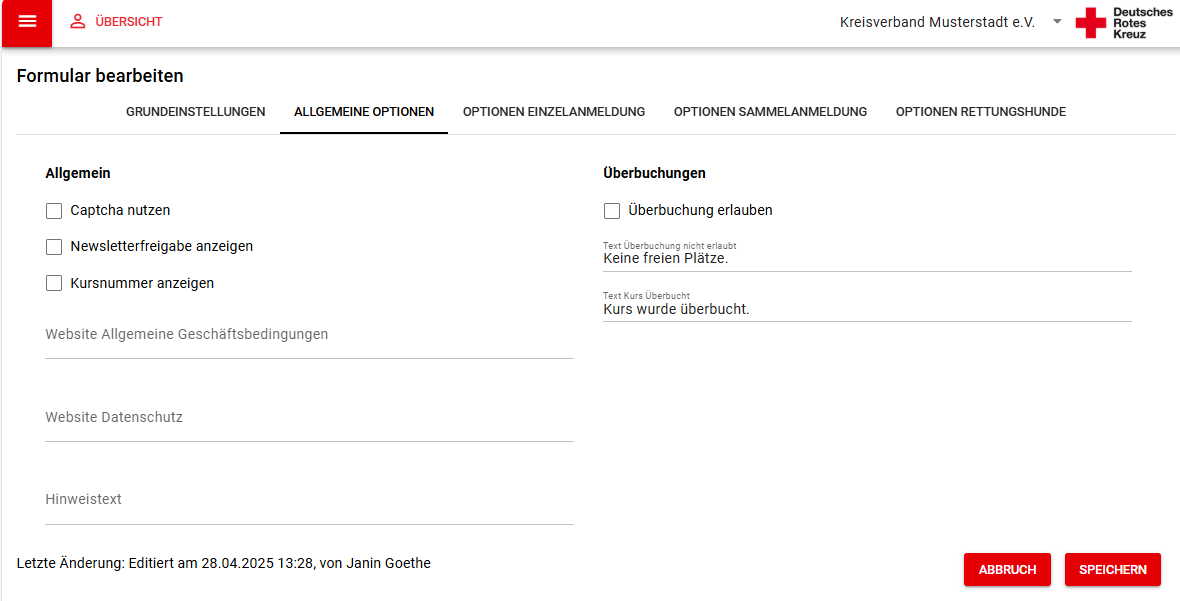Click the person icon beside Übersicht
The height and width of the screenshot is (601, 1180).
point(78,22)
